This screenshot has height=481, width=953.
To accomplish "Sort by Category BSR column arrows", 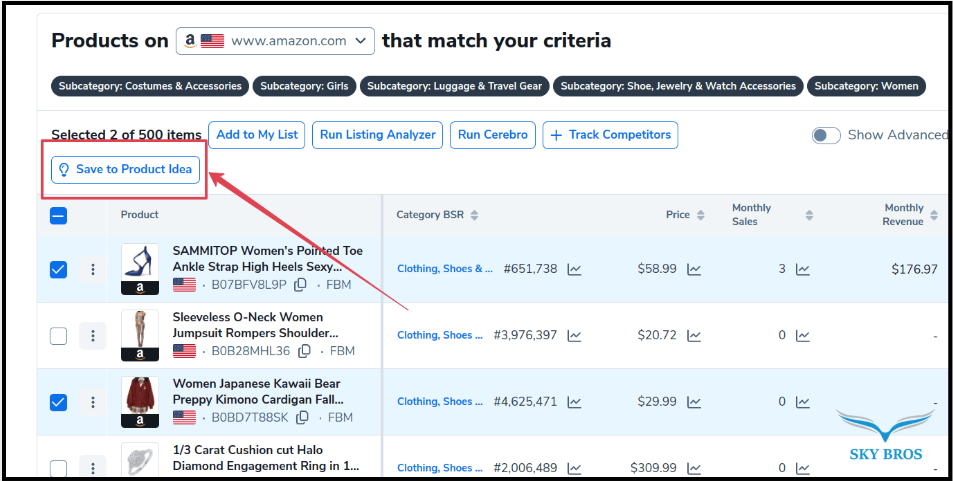I will (475, 215).
